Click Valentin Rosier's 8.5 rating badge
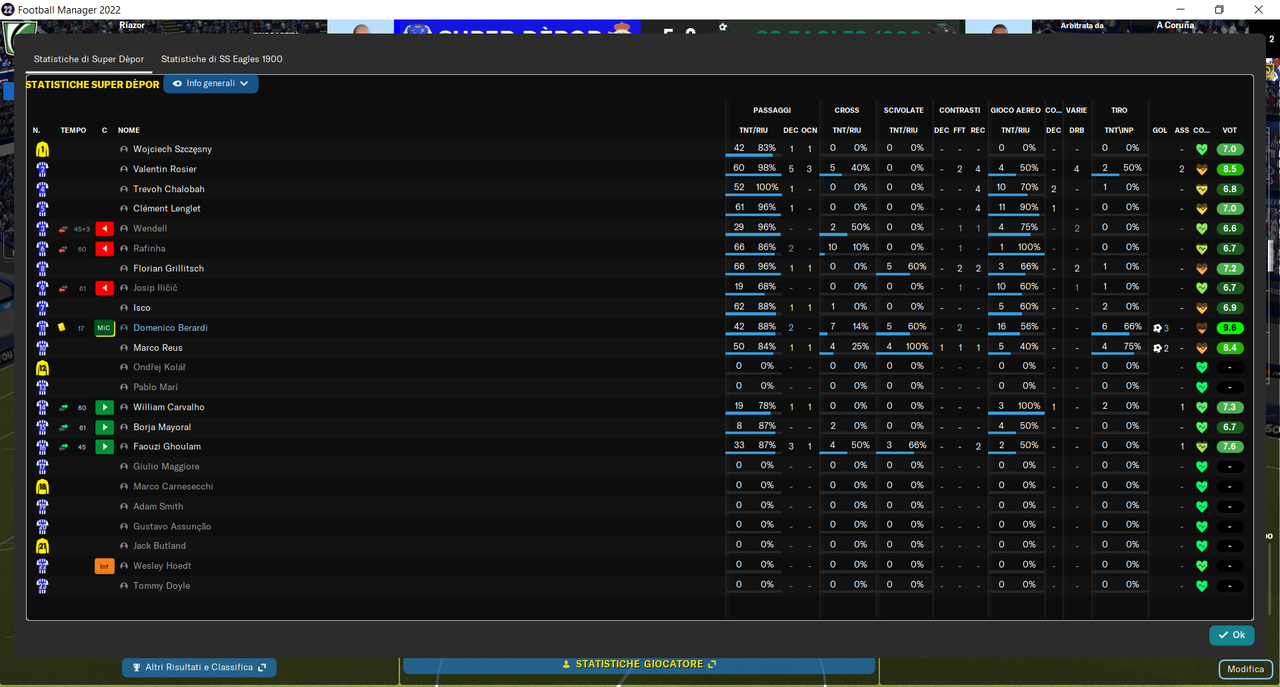 (1230, 169)
